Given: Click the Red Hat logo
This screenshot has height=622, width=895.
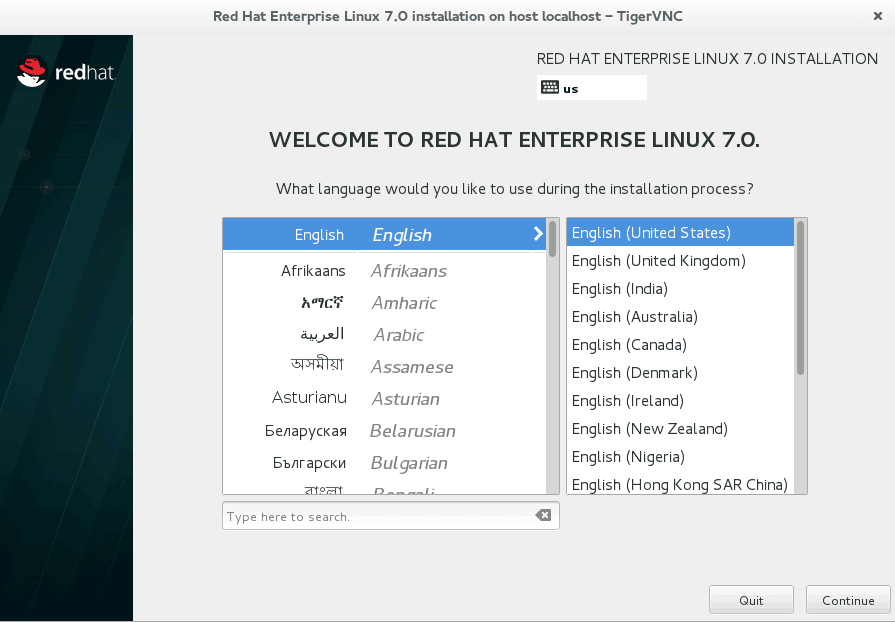Looking at the screenshot, I should (66, 71).
